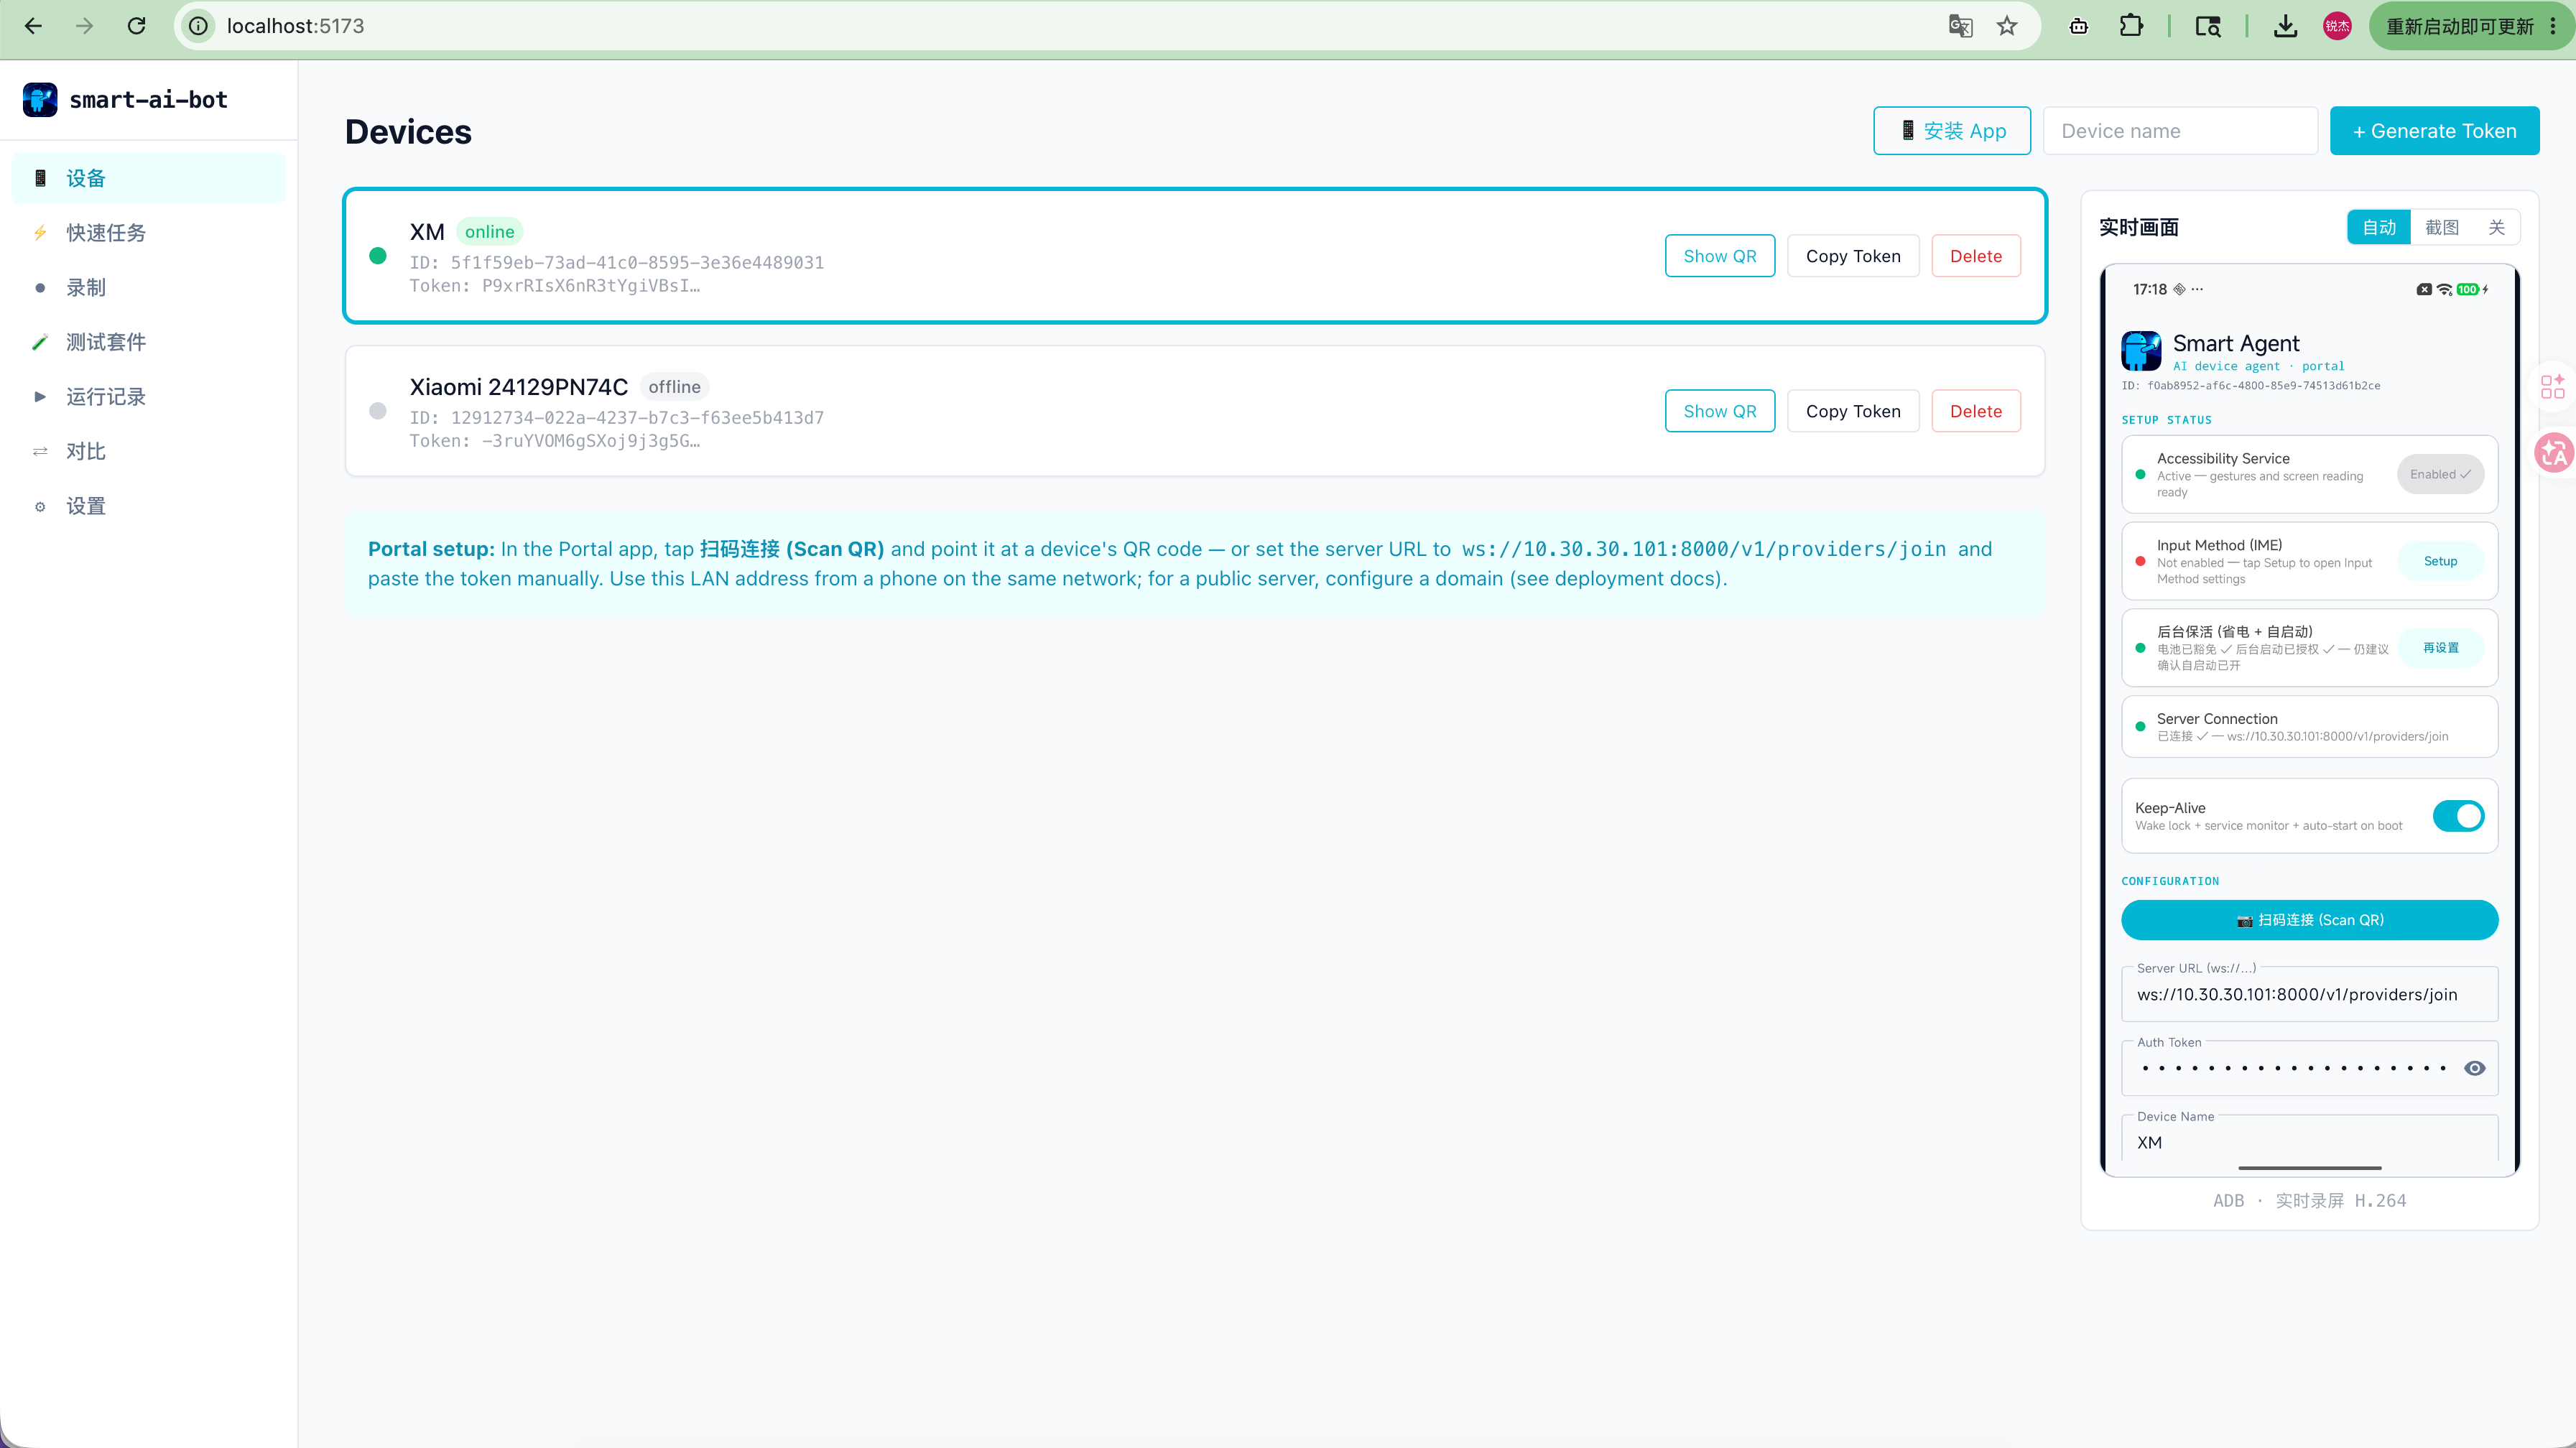Click the floating translate icon at right edge
2576x1448 pixels.
tap(2553, 453)
